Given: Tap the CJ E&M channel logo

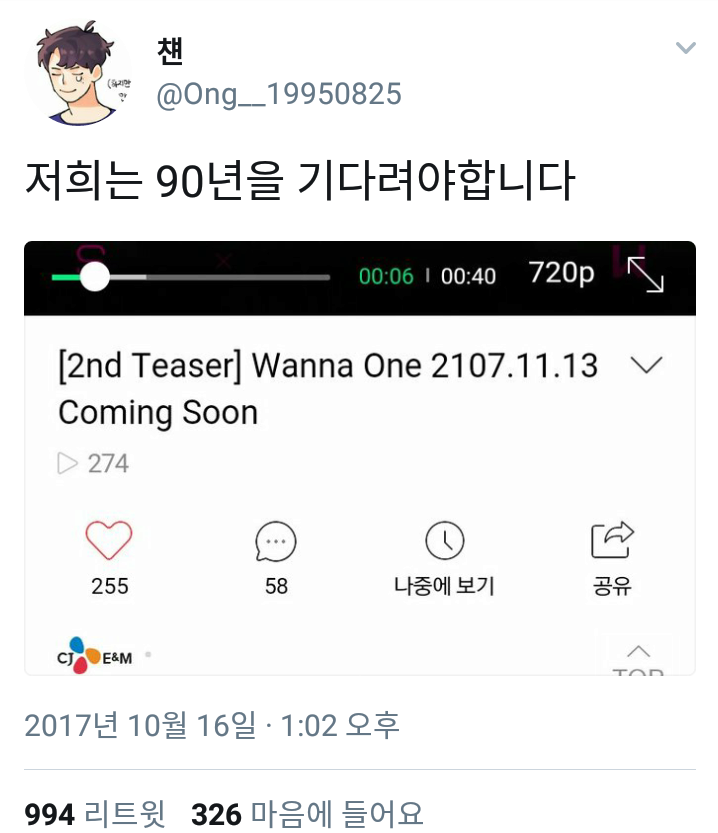Looking at the screenshot, I should click(x=95, y=655).
